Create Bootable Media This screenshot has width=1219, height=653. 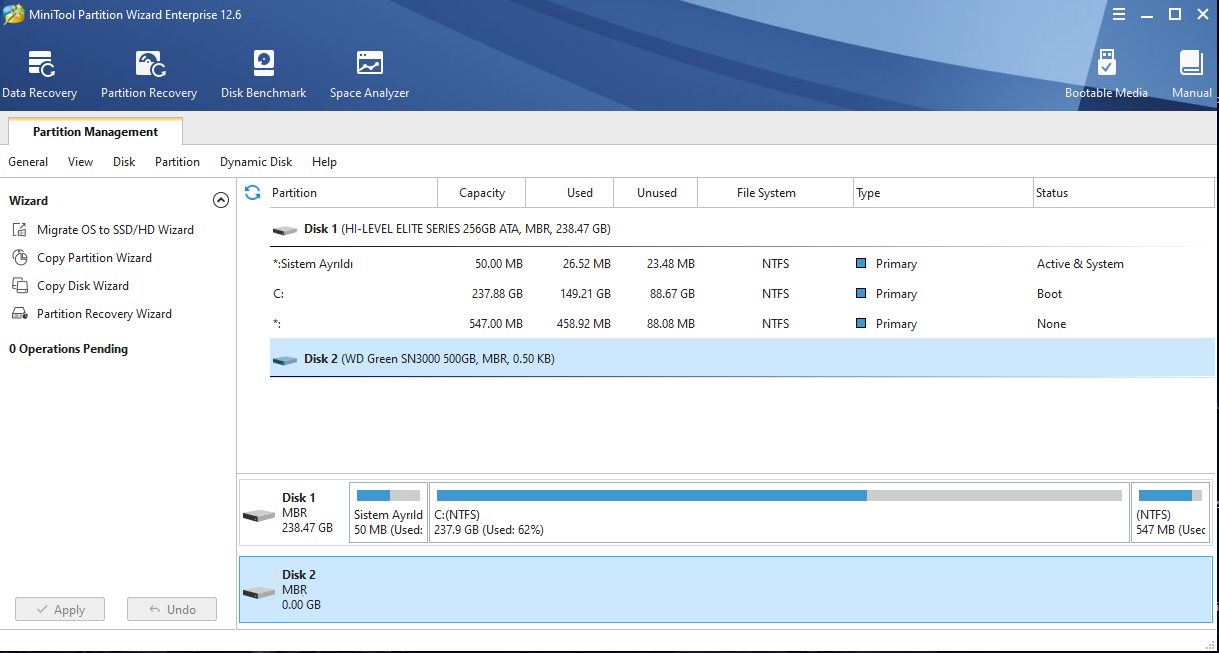tap(1106, 75)
